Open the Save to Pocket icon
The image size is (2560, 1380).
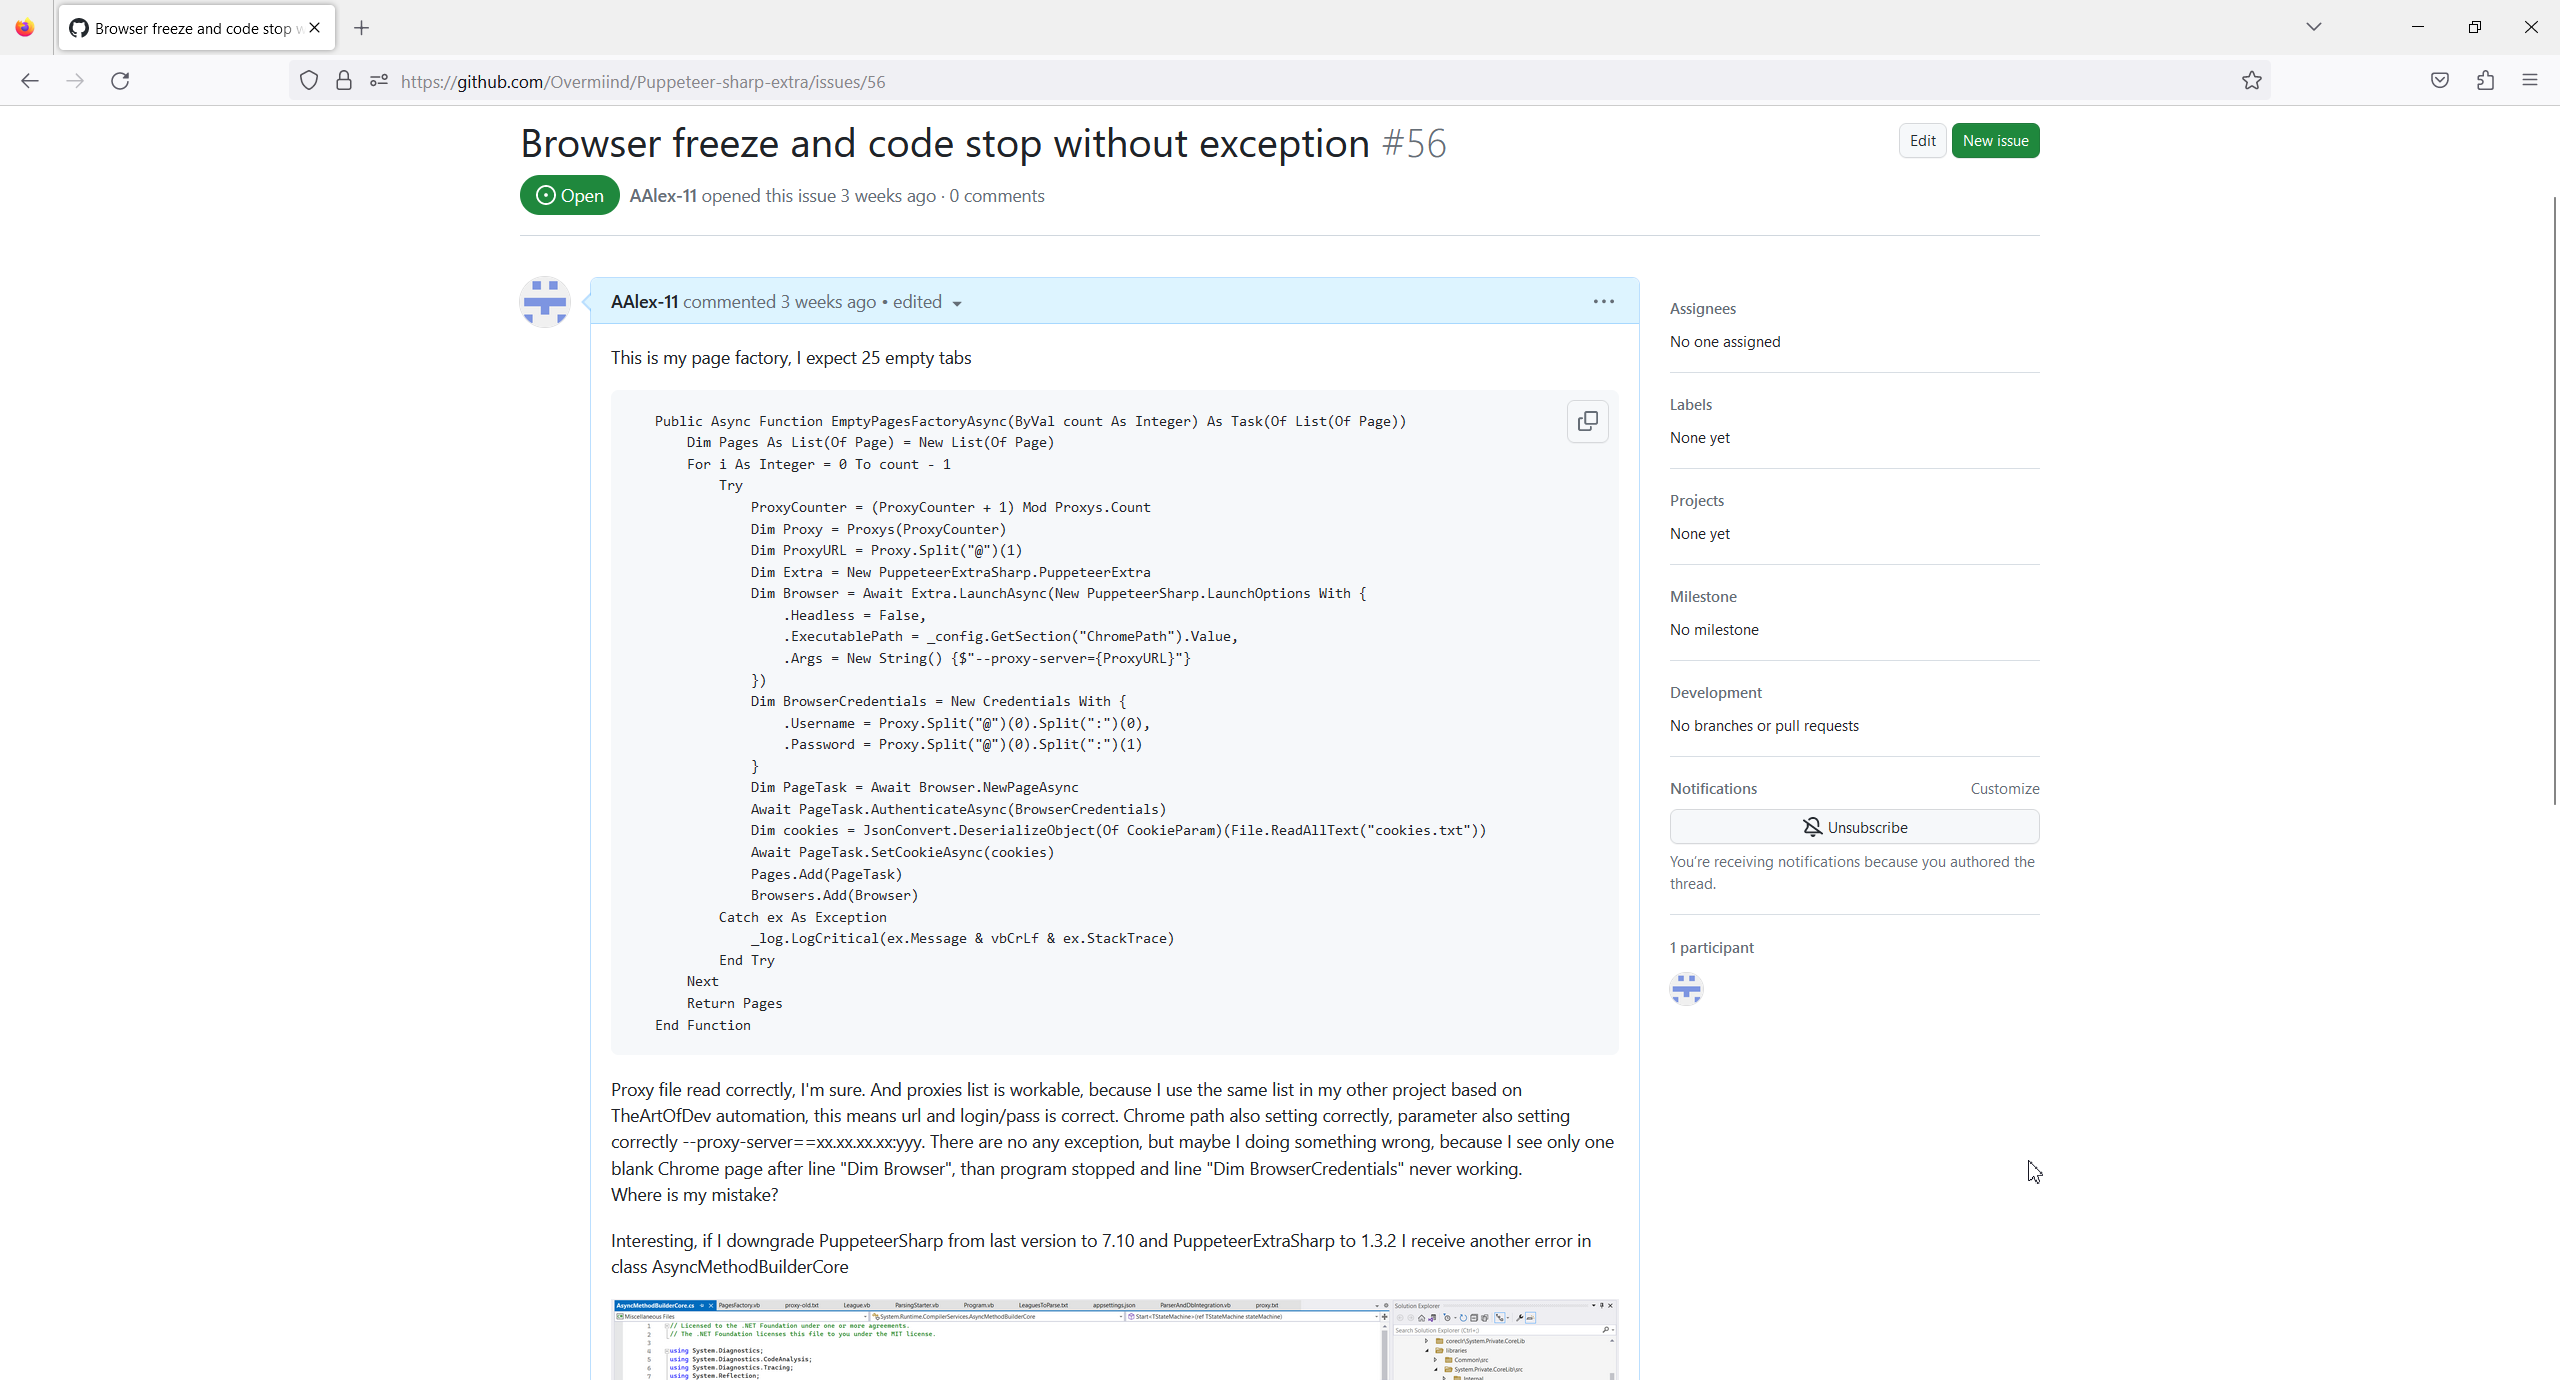pyautogui.click(x=2439, y=81)
